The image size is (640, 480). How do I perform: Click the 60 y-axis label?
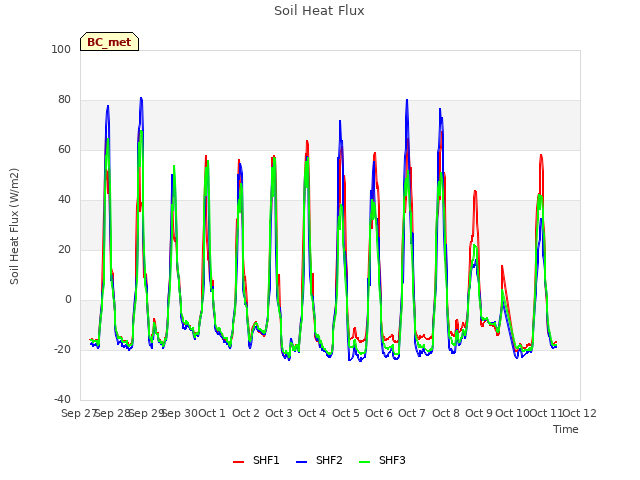pos(64,149)
